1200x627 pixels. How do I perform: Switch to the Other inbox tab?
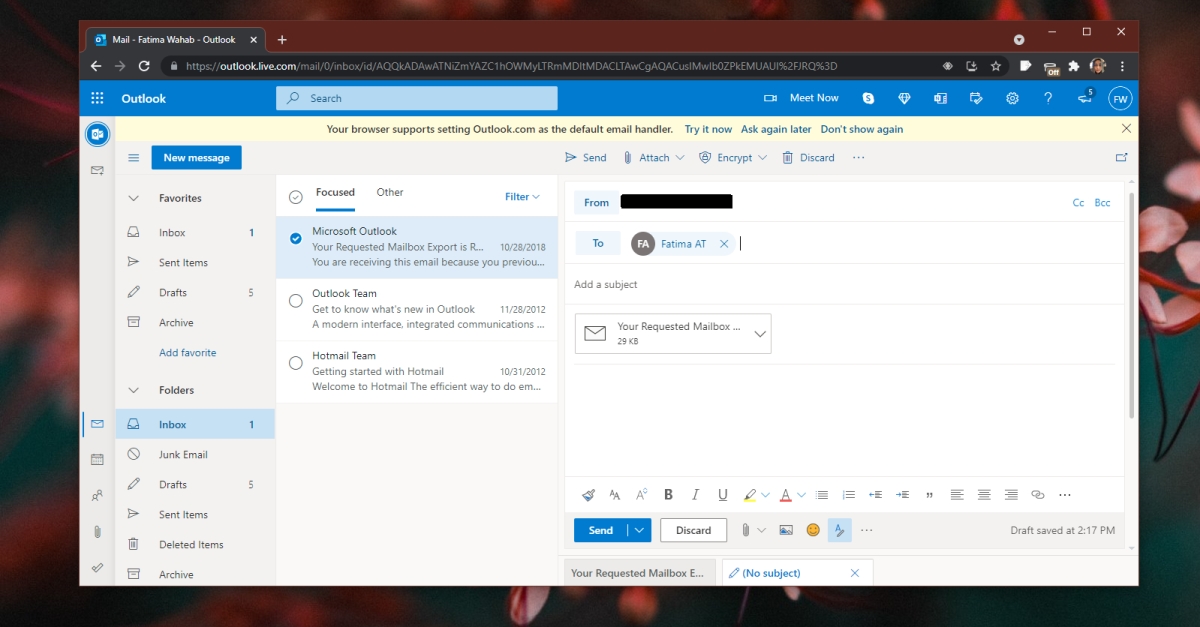coord(390,192)
